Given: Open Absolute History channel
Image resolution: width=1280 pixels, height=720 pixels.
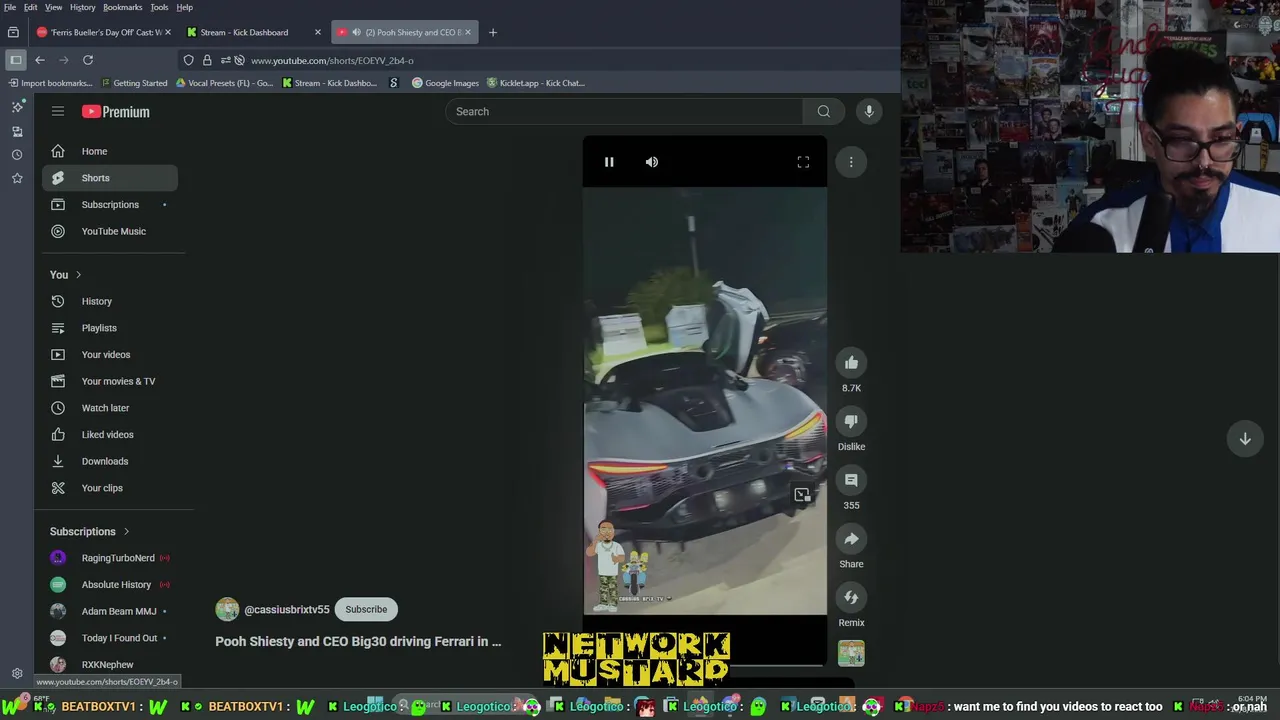Looking at the screenshot, I should (110, 585).
